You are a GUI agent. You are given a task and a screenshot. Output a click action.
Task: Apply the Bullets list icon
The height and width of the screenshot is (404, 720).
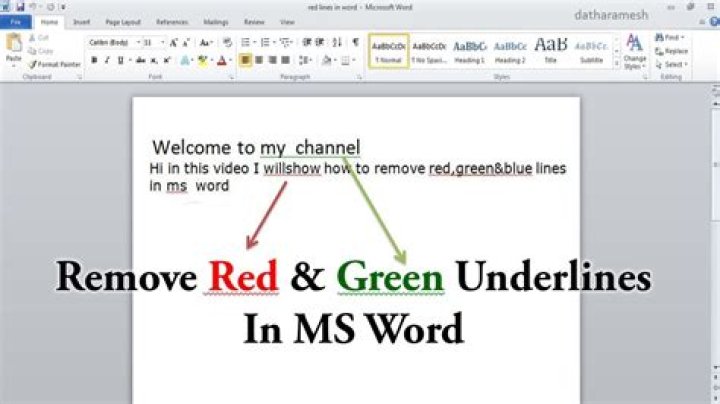(x=246, y=43)
